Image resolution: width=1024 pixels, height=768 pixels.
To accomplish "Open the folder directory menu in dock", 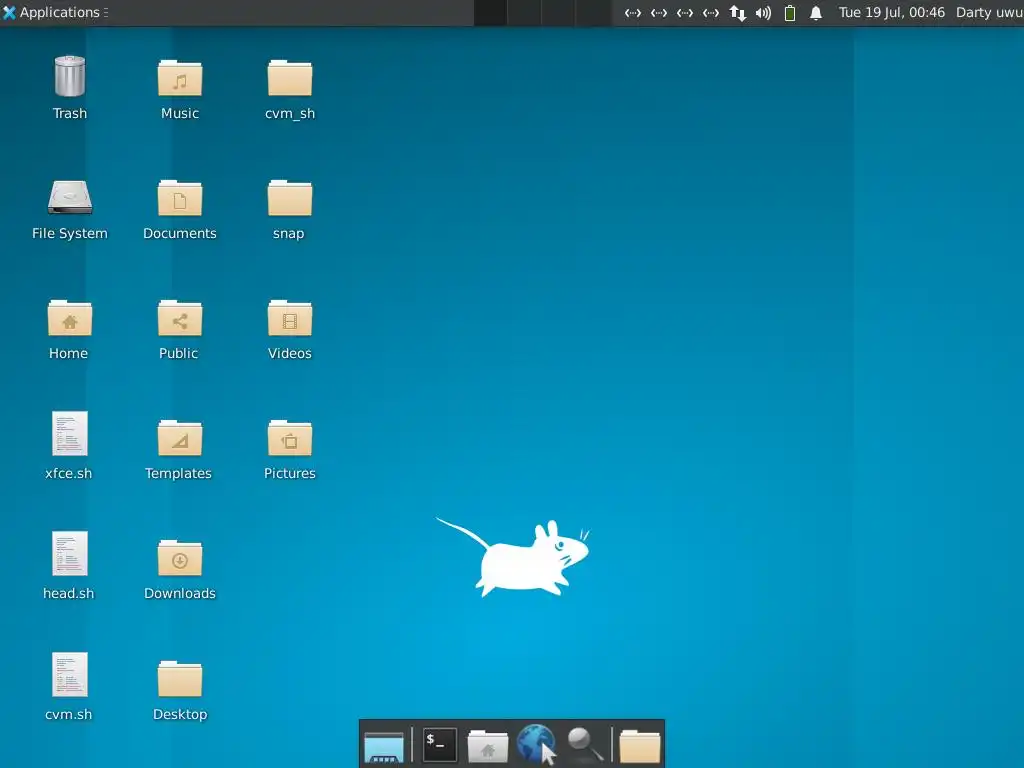I will point(639,746).
